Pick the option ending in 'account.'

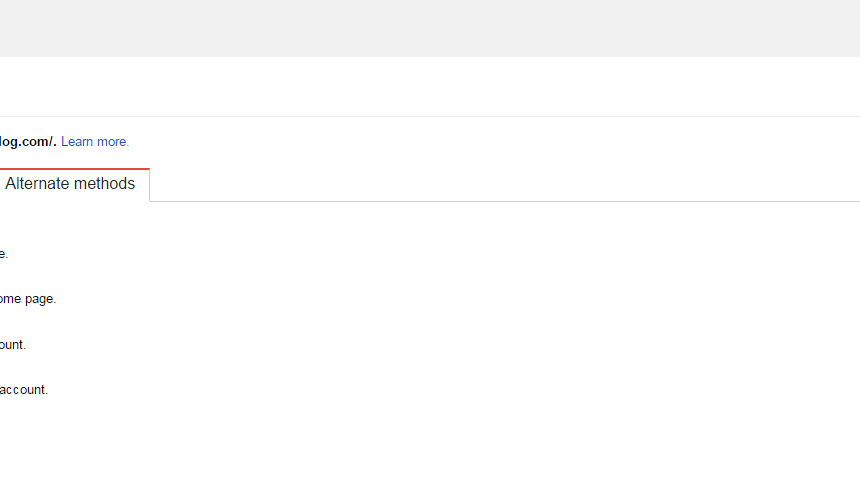(24, 390)
